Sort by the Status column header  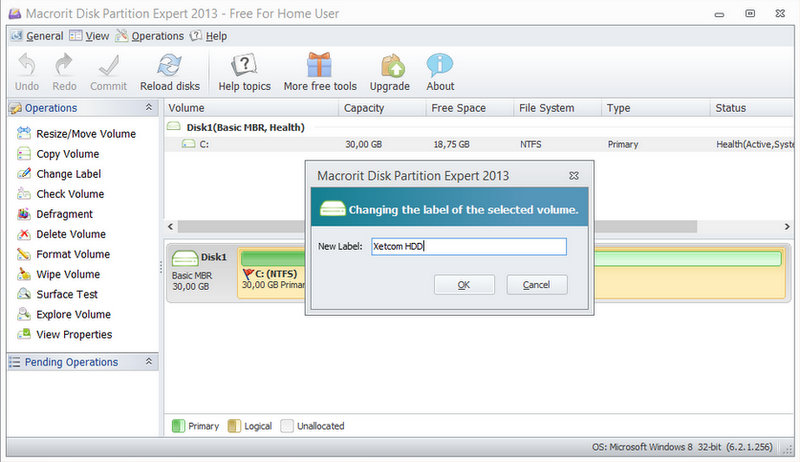pos(752,108)
